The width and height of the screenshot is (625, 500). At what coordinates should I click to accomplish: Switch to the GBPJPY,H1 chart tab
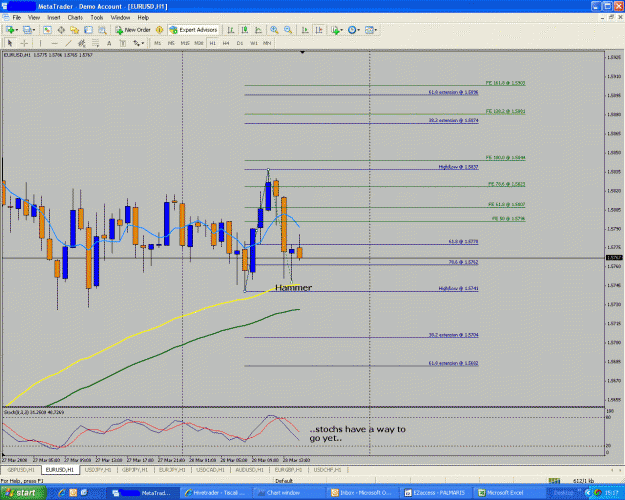pyautogui.click(x=135, y=470)
